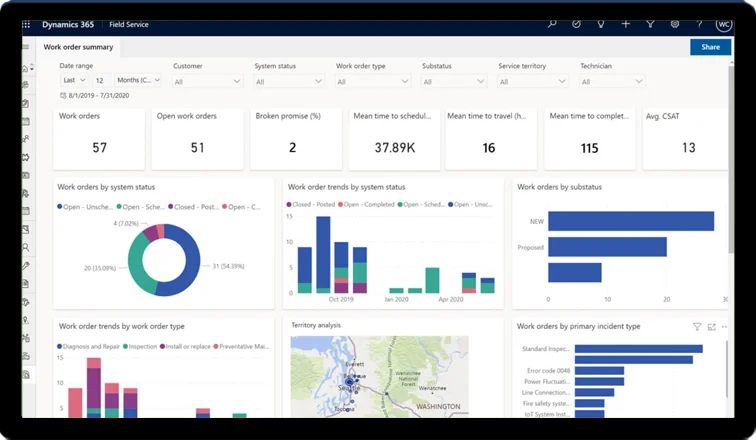Click the Work orders 57 card
The width and height of the screenshot is (756, 440).
click(99, 139)
